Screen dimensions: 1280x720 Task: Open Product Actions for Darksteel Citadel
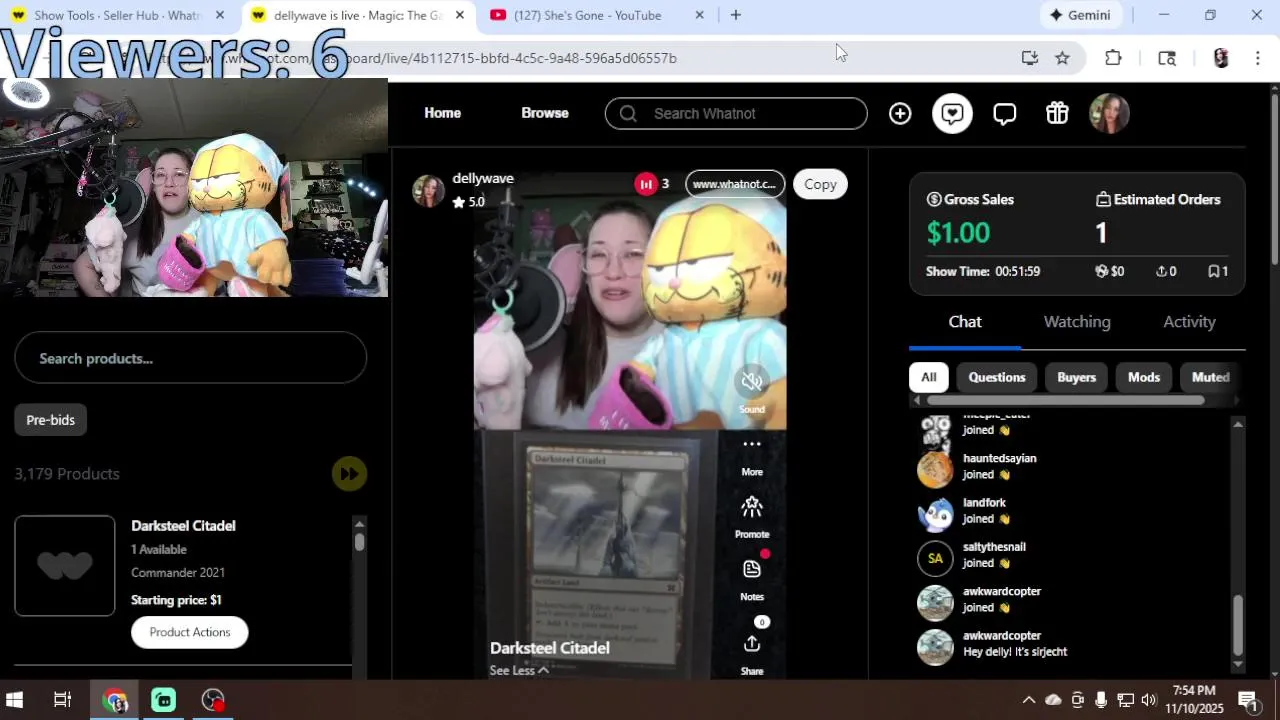190,632
